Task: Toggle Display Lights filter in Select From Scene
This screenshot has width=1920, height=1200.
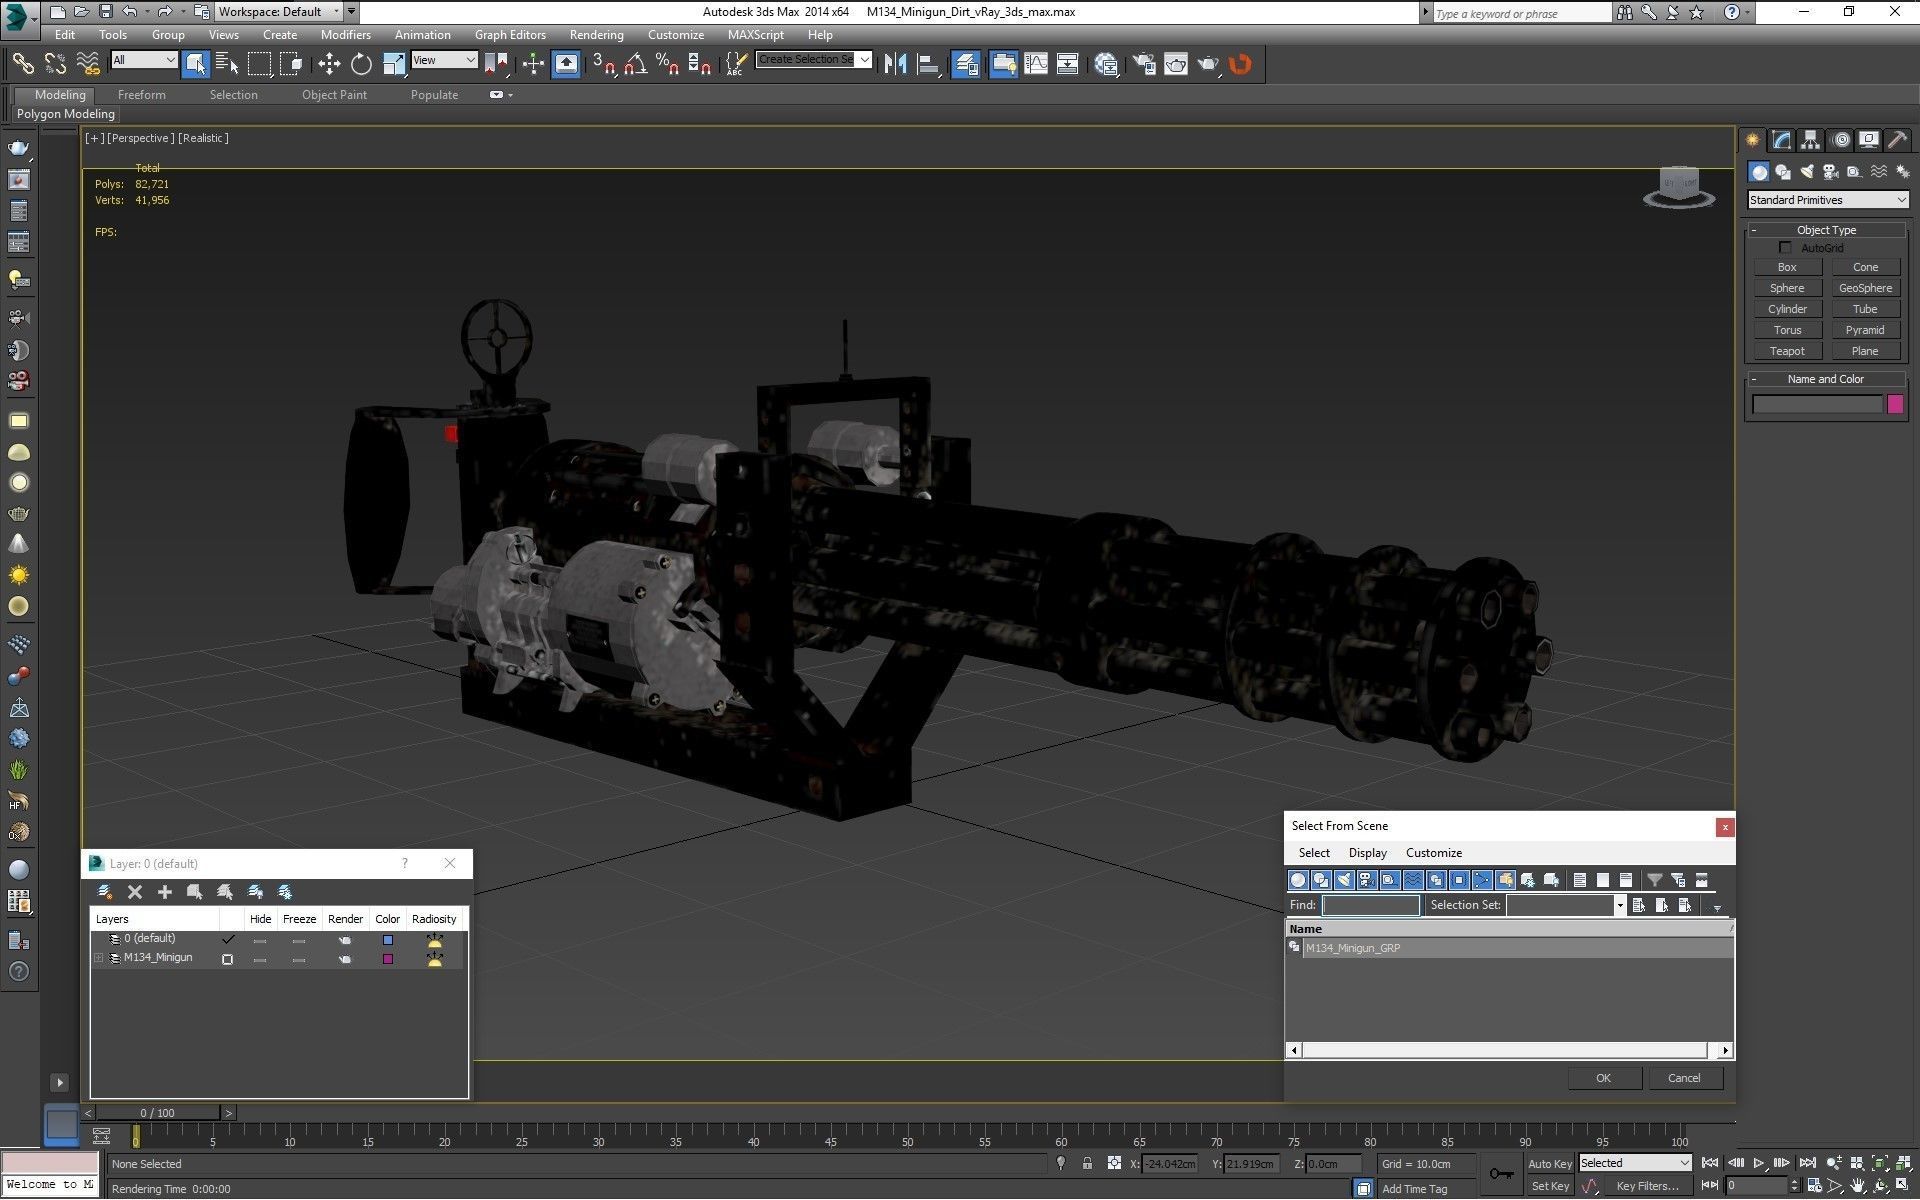Action: click(x=1344, y=880)
